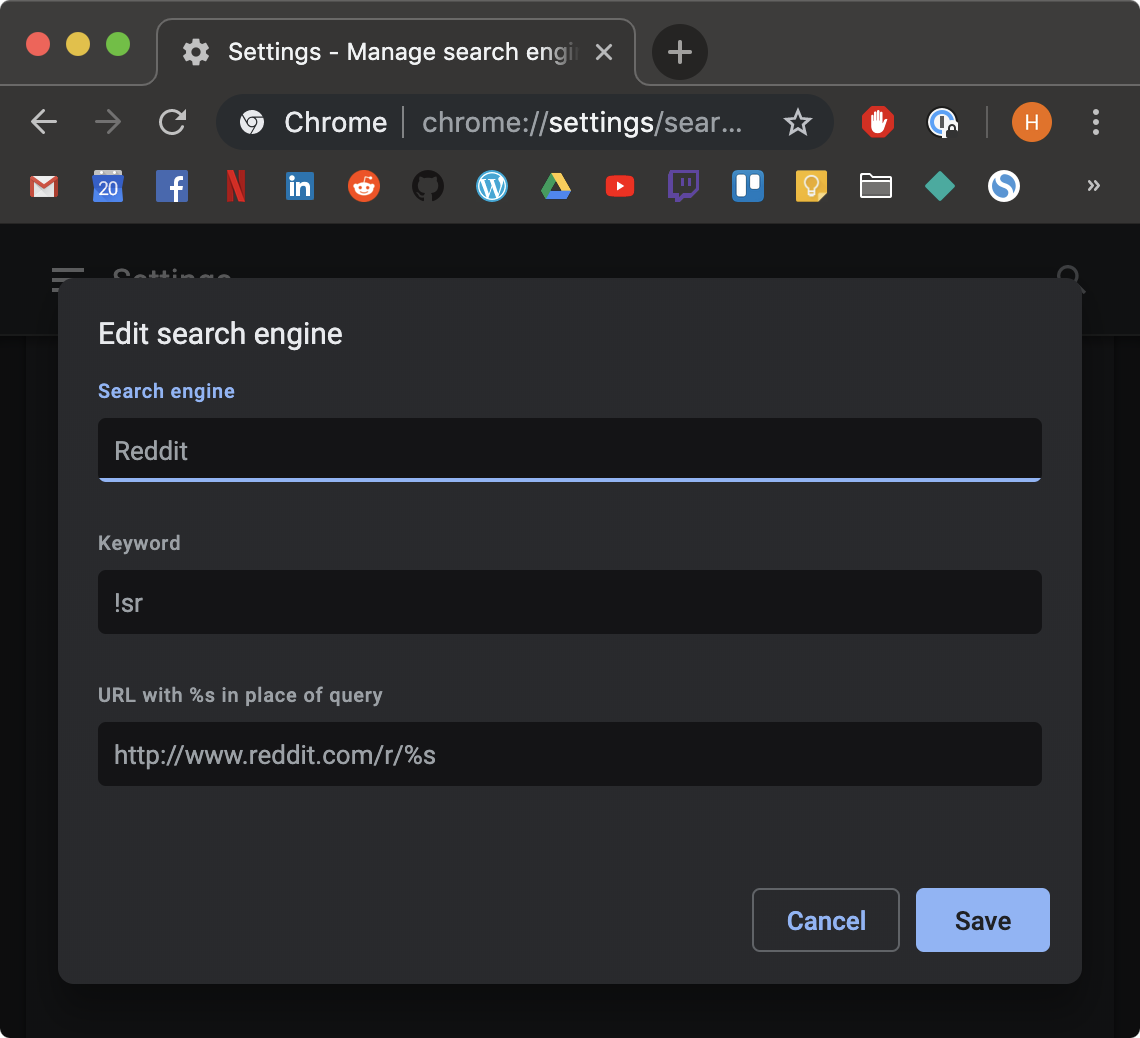The height and width of the screenshot is (1038, 1140).
Task: Open the YouTube bookmark
Action: (x=619, y=187)
